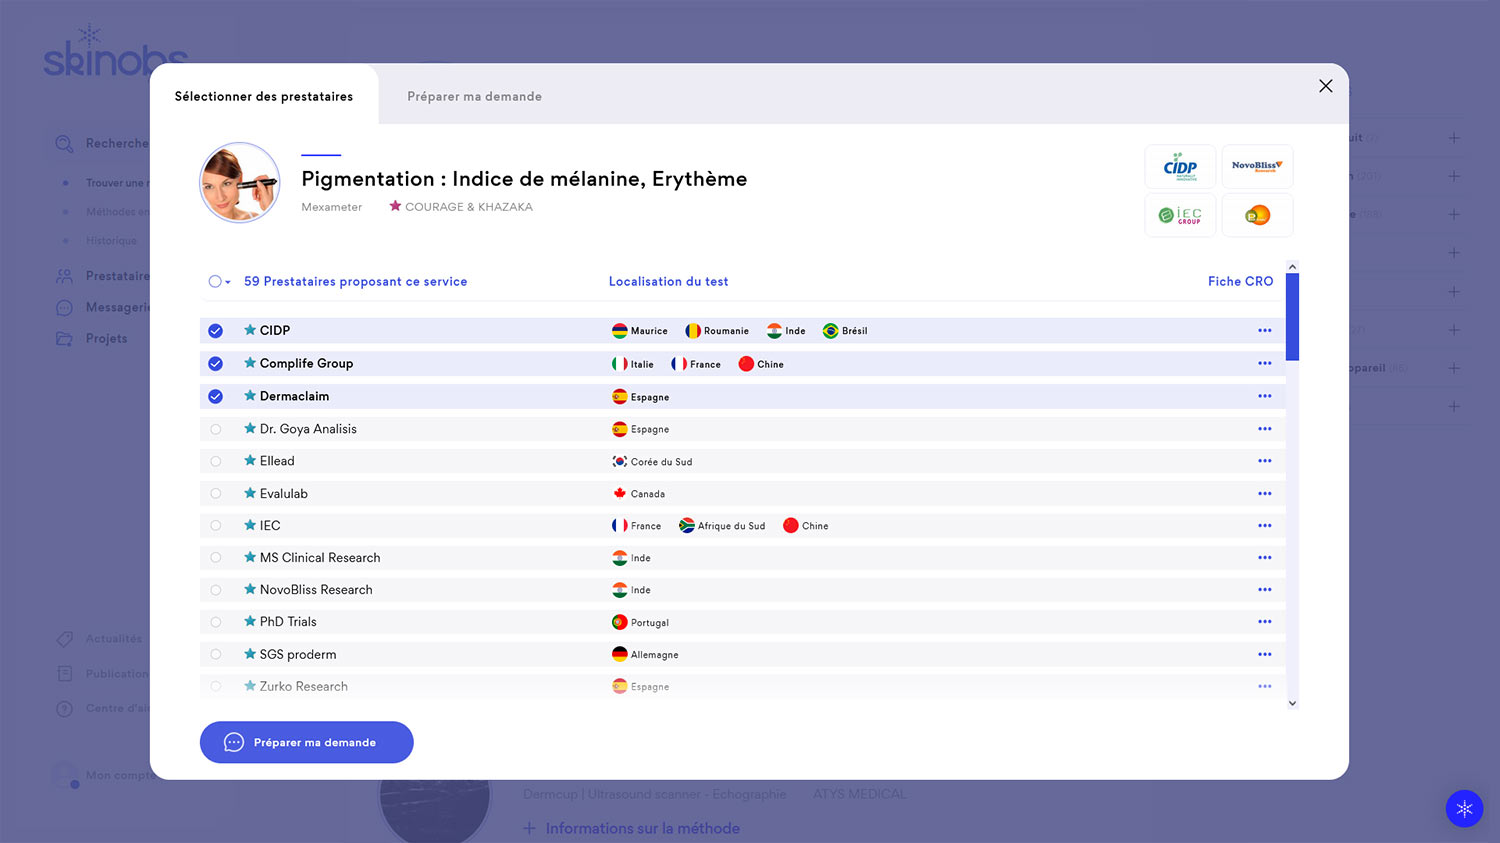Viewport: 1500px width, 843px height.
Task: Open the Complife Group three-dots menu
Action: tap(1265, 364)
